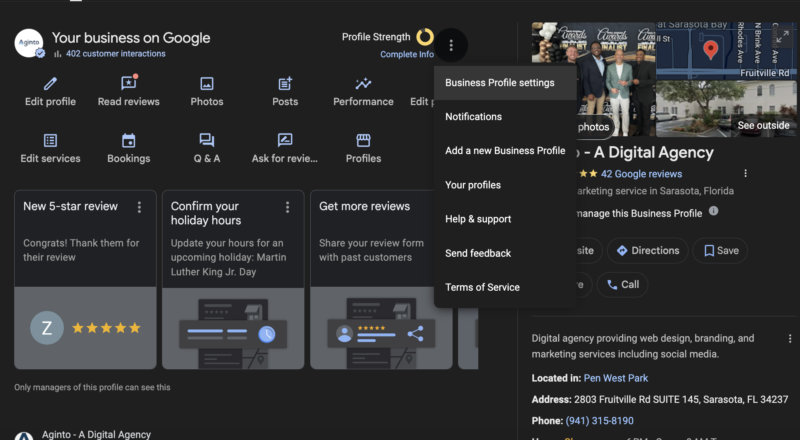Open the Q & A icon

(x=207, y=141)
